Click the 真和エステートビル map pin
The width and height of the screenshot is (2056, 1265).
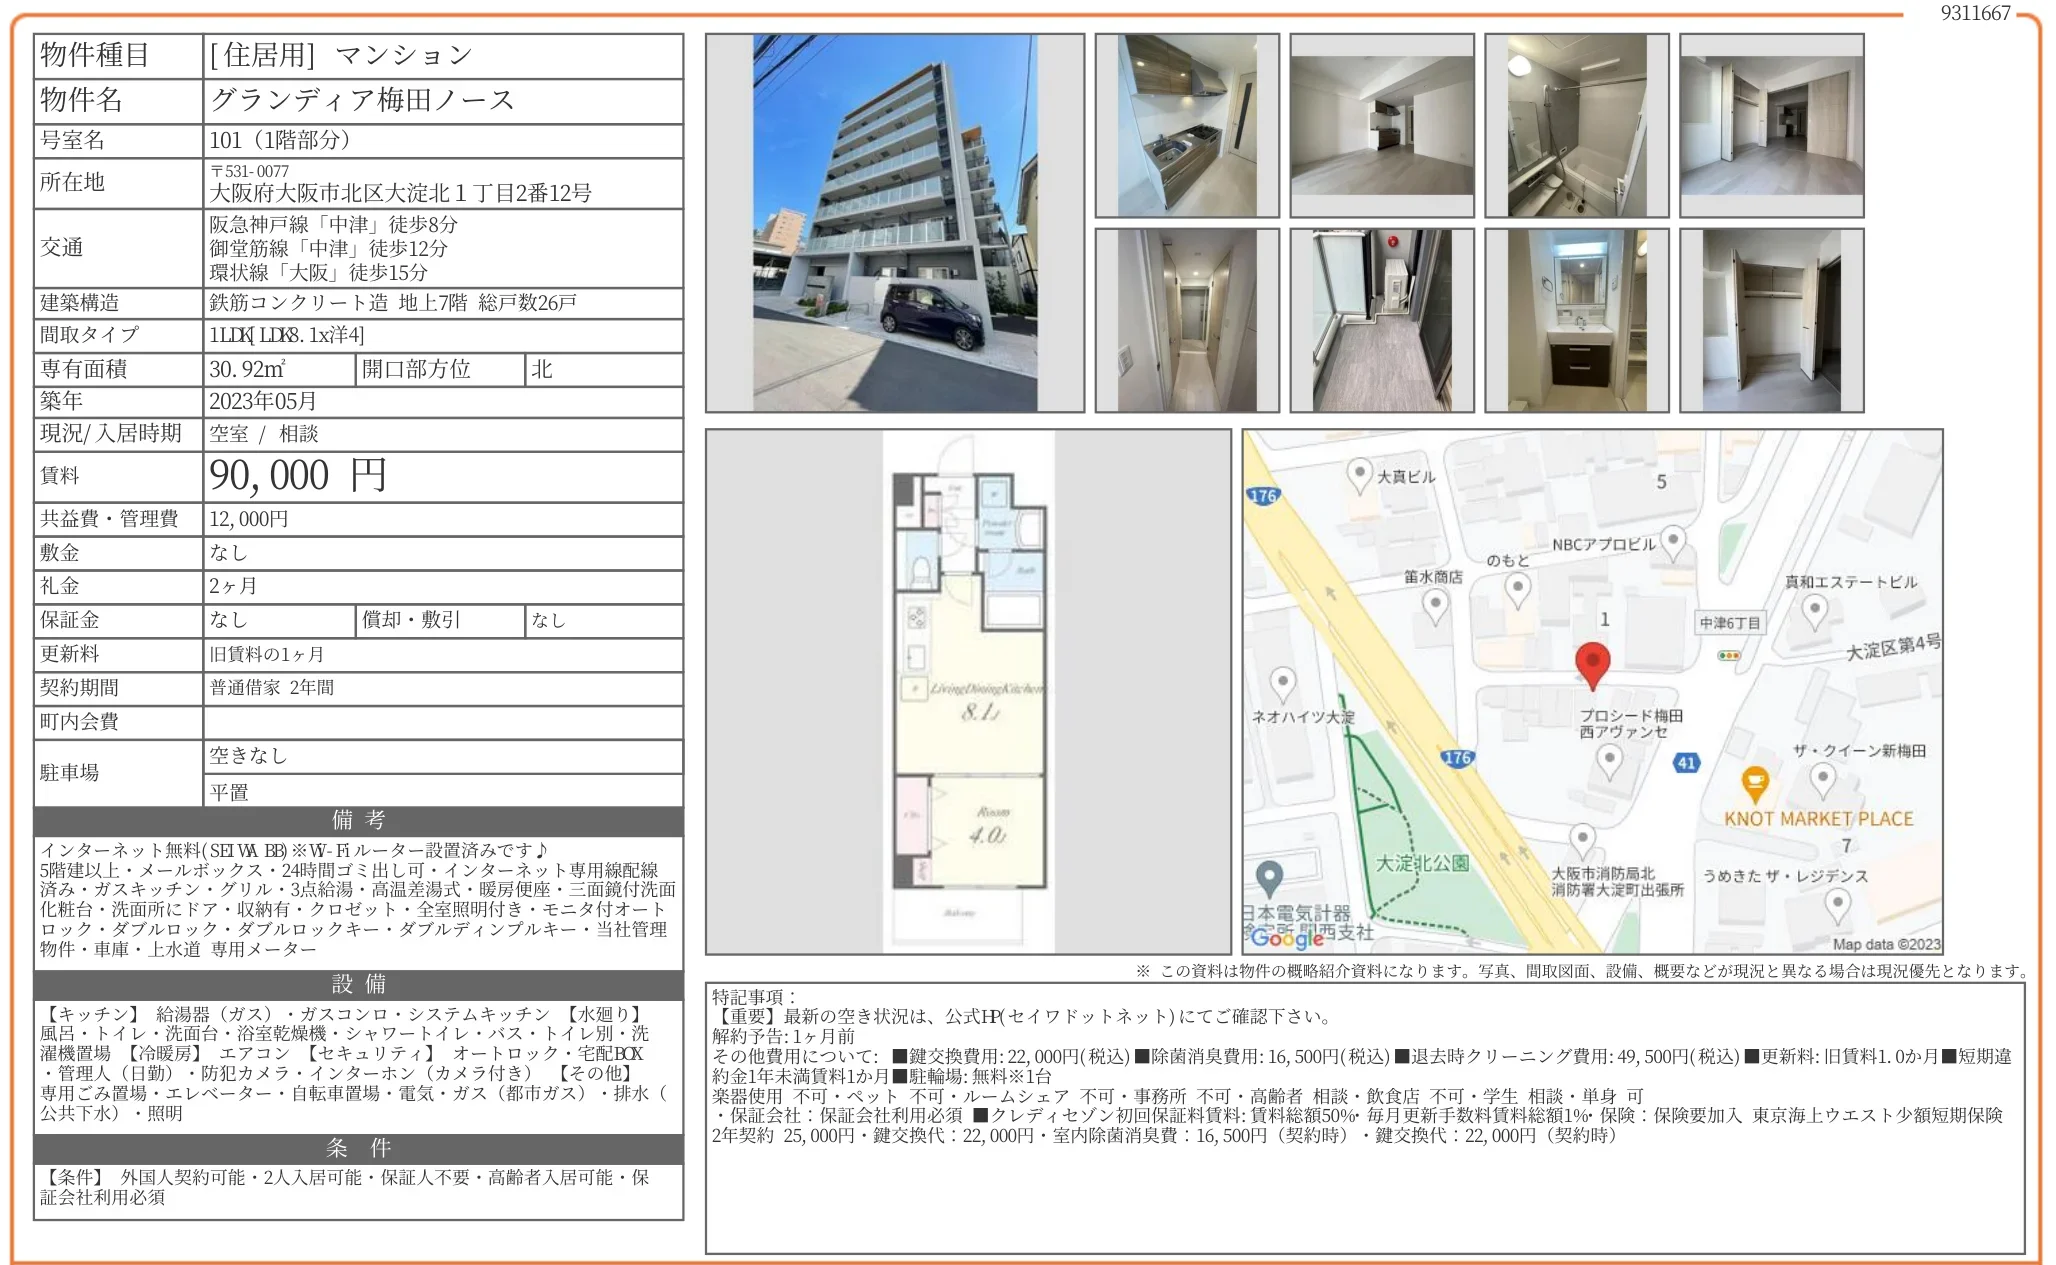coord(1815,609)
